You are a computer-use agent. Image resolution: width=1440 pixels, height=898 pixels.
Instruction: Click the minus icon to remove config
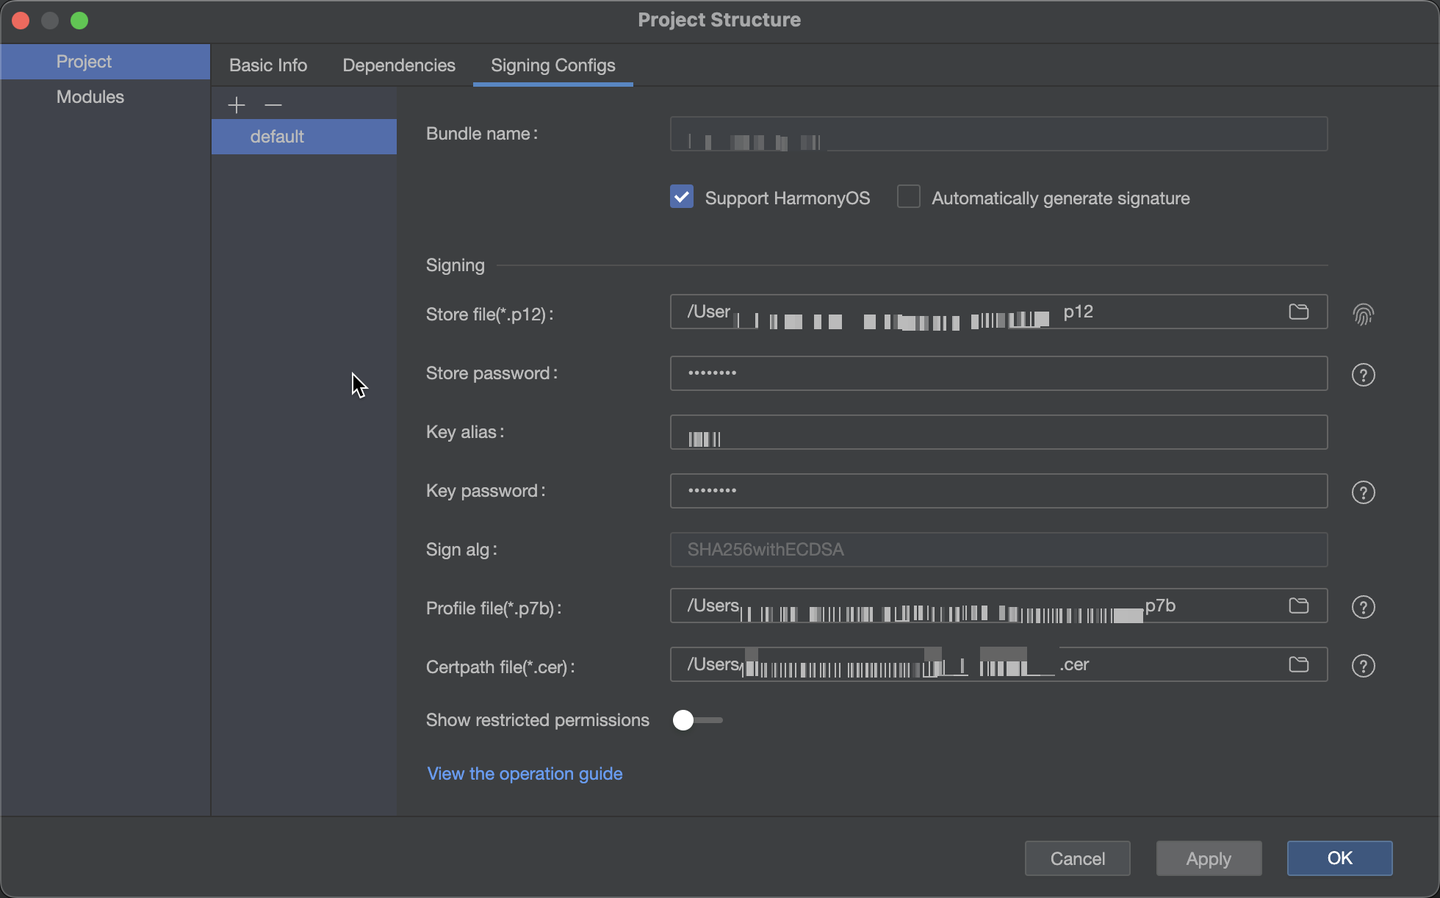273,105
